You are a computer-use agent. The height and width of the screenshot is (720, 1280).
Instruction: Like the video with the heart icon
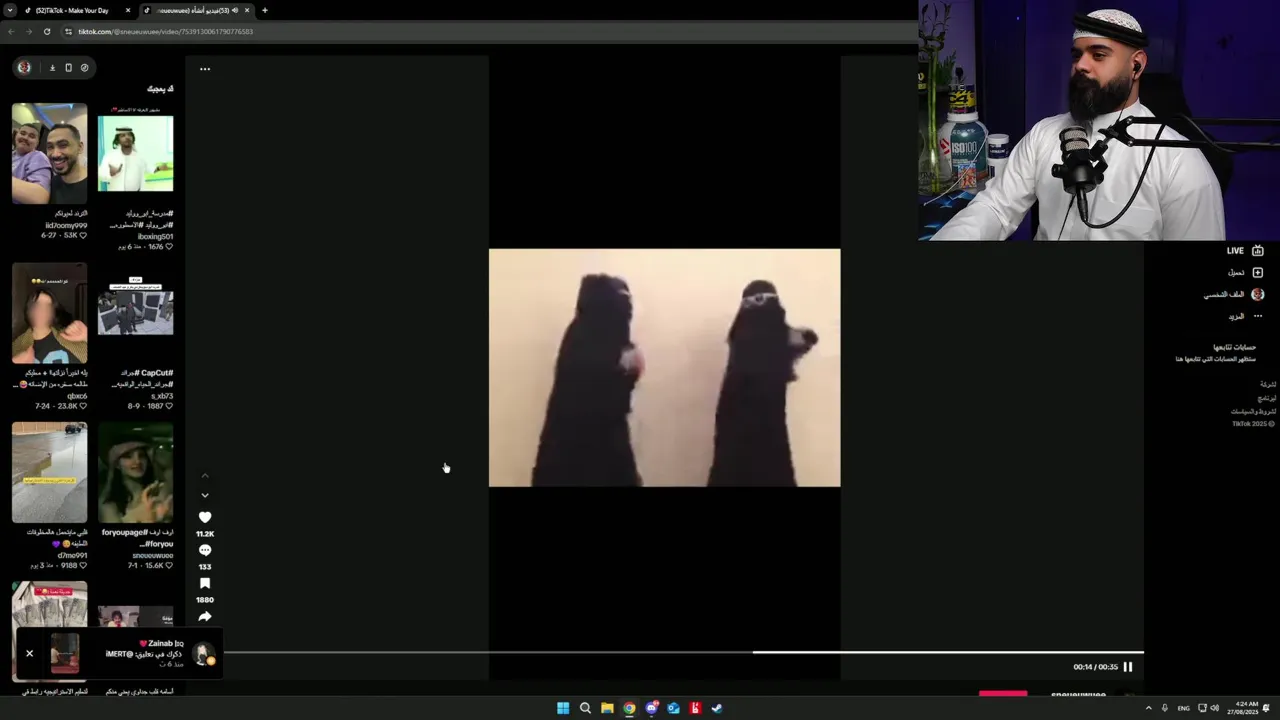tap(205, 517)
